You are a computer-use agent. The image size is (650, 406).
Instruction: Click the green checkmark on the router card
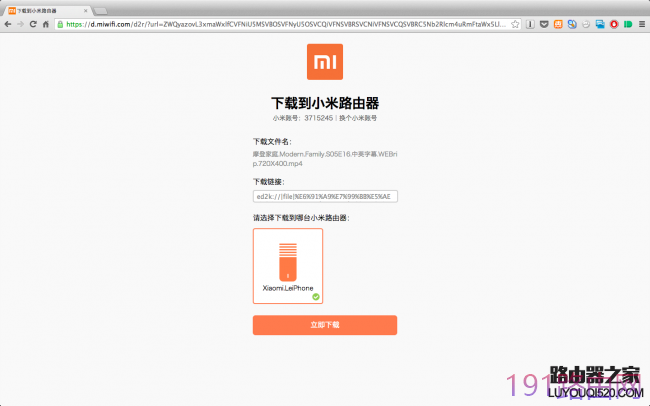click(316, 297)
